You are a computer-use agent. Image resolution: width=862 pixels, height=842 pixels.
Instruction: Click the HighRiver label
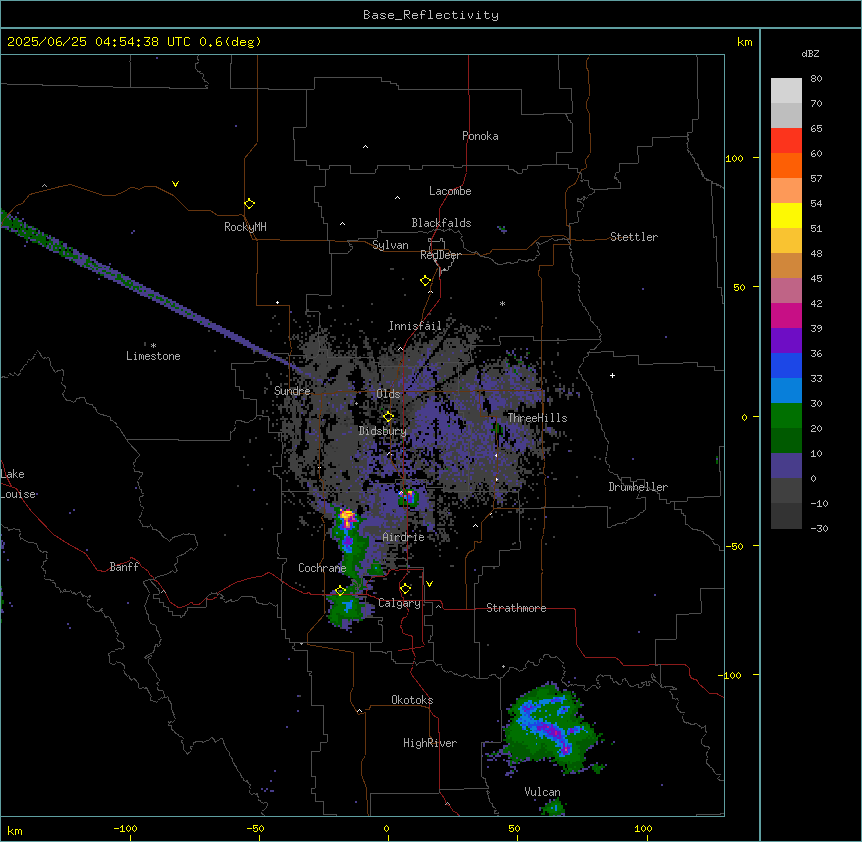coord(430,743)
